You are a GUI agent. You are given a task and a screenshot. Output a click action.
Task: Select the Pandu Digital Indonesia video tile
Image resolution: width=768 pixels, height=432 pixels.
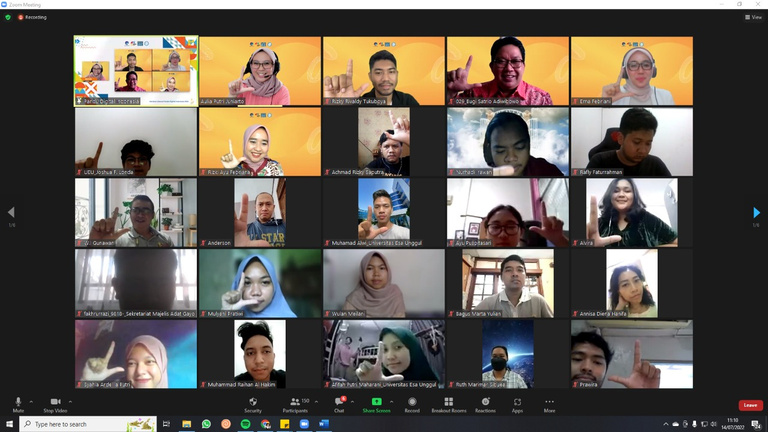click(135, 71)
